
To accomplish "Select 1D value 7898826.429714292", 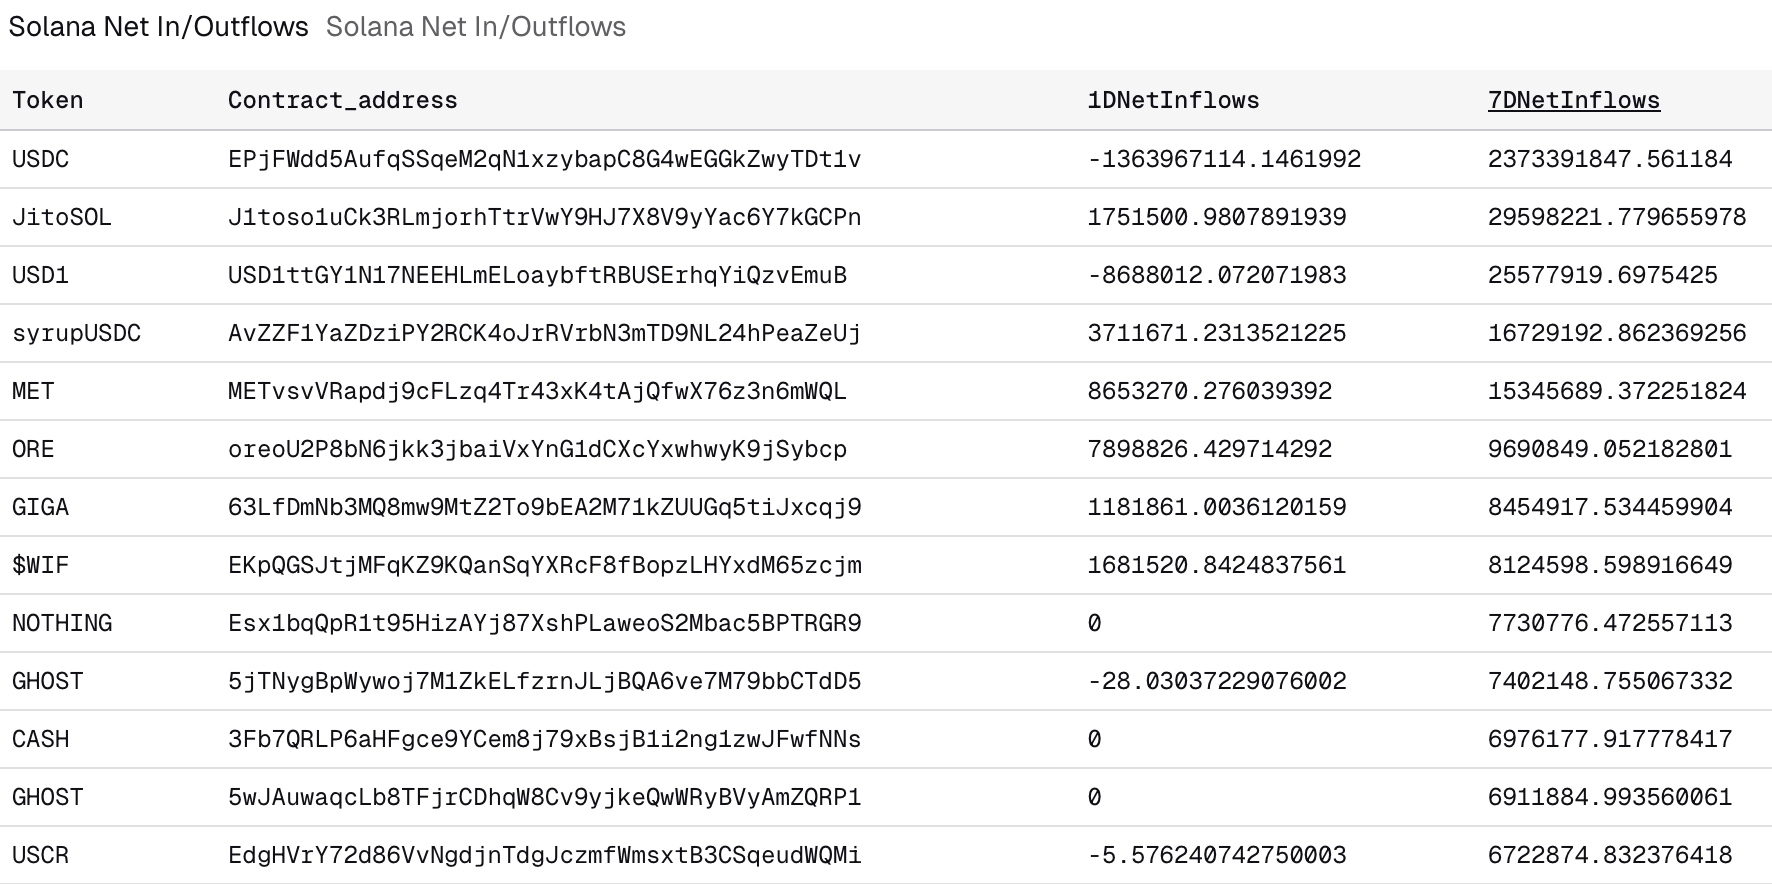I will 1210,449.
